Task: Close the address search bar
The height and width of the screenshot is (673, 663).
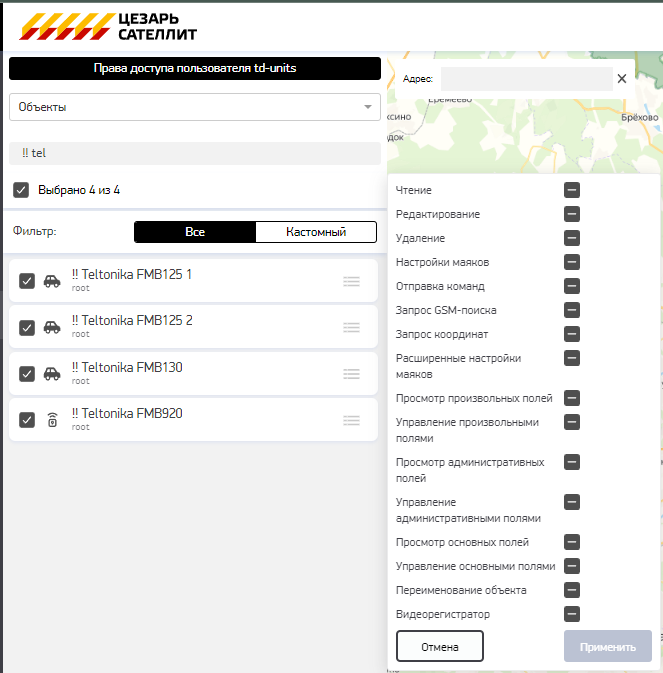Action: tap(622, 79)
